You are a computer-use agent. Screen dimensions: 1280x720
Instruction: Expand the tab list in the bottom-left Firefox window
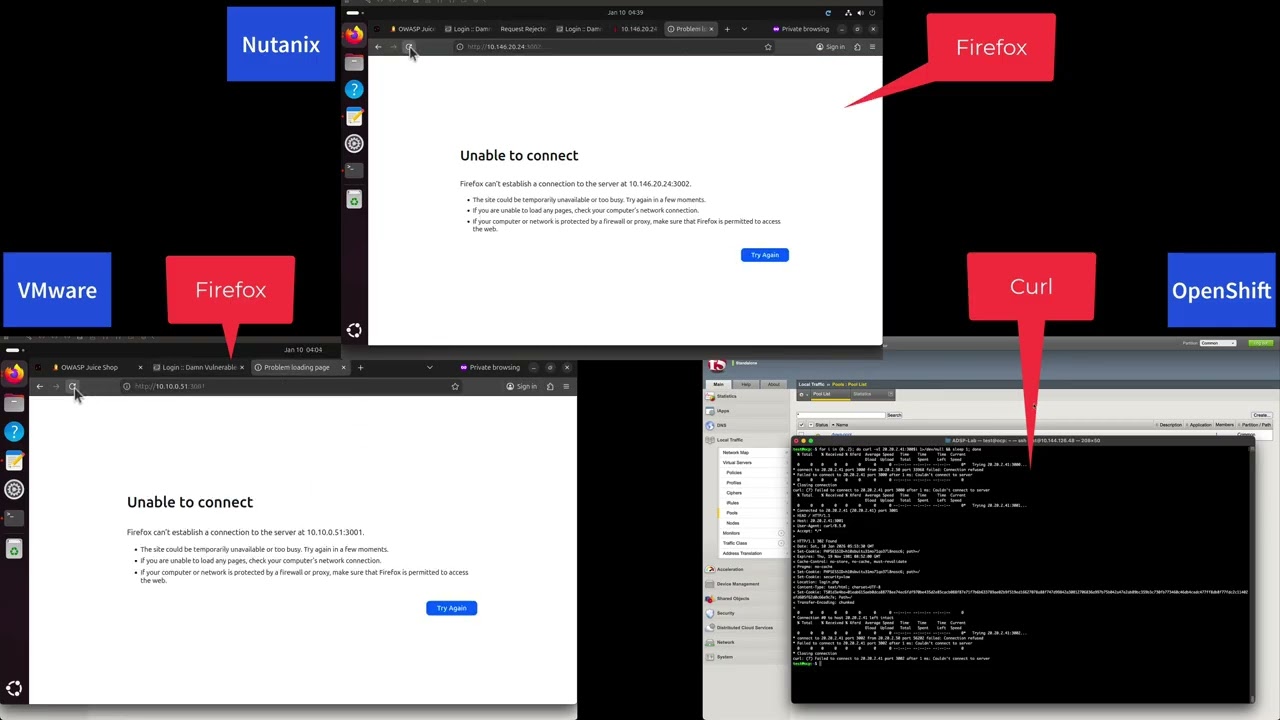[430, 367]
